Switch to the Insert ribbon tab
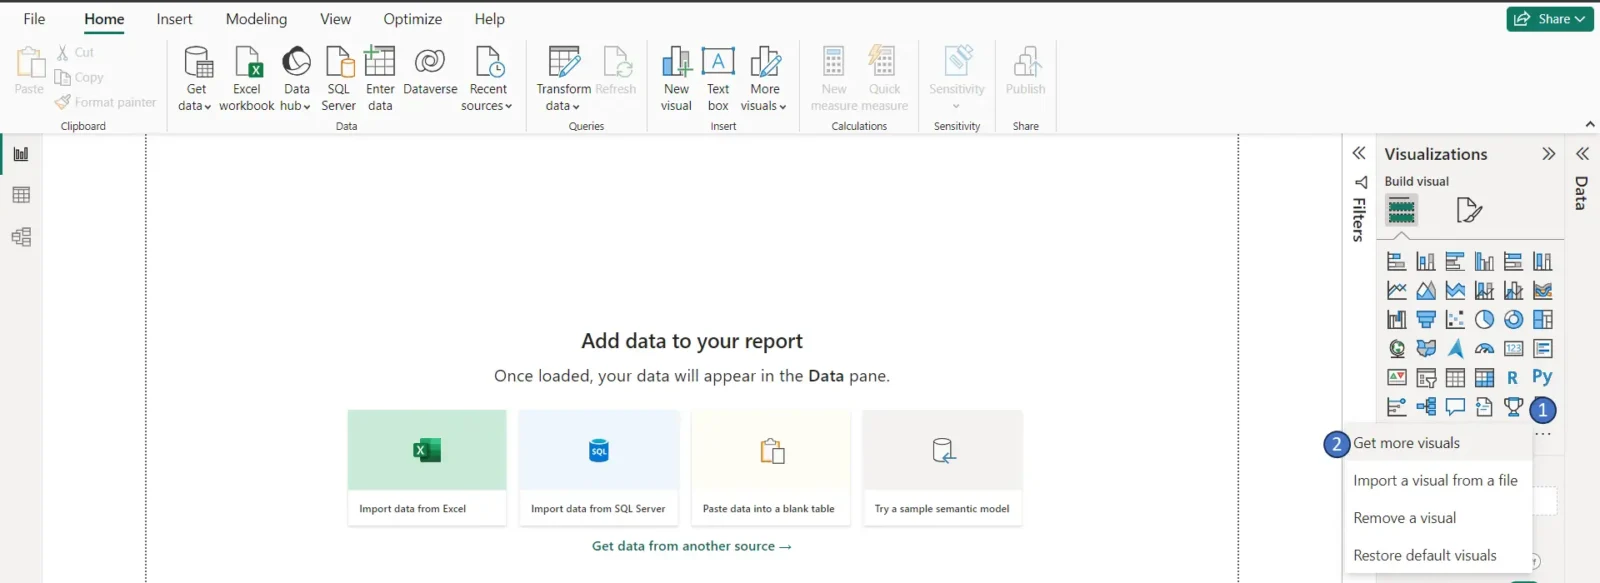Screen dimensions: 1600x583 (x=174, y=19)
